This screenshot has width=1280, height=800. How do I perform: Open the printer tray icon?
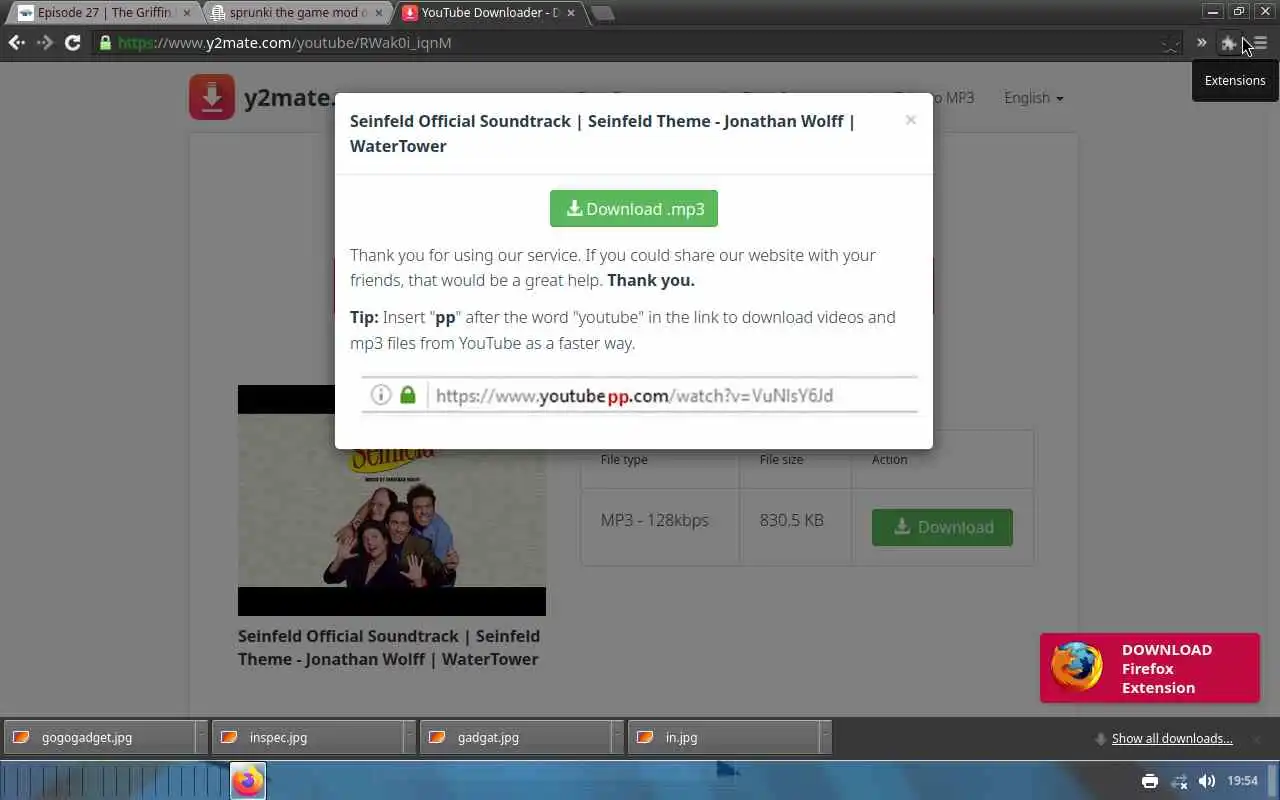click(x=1150, y=781)
